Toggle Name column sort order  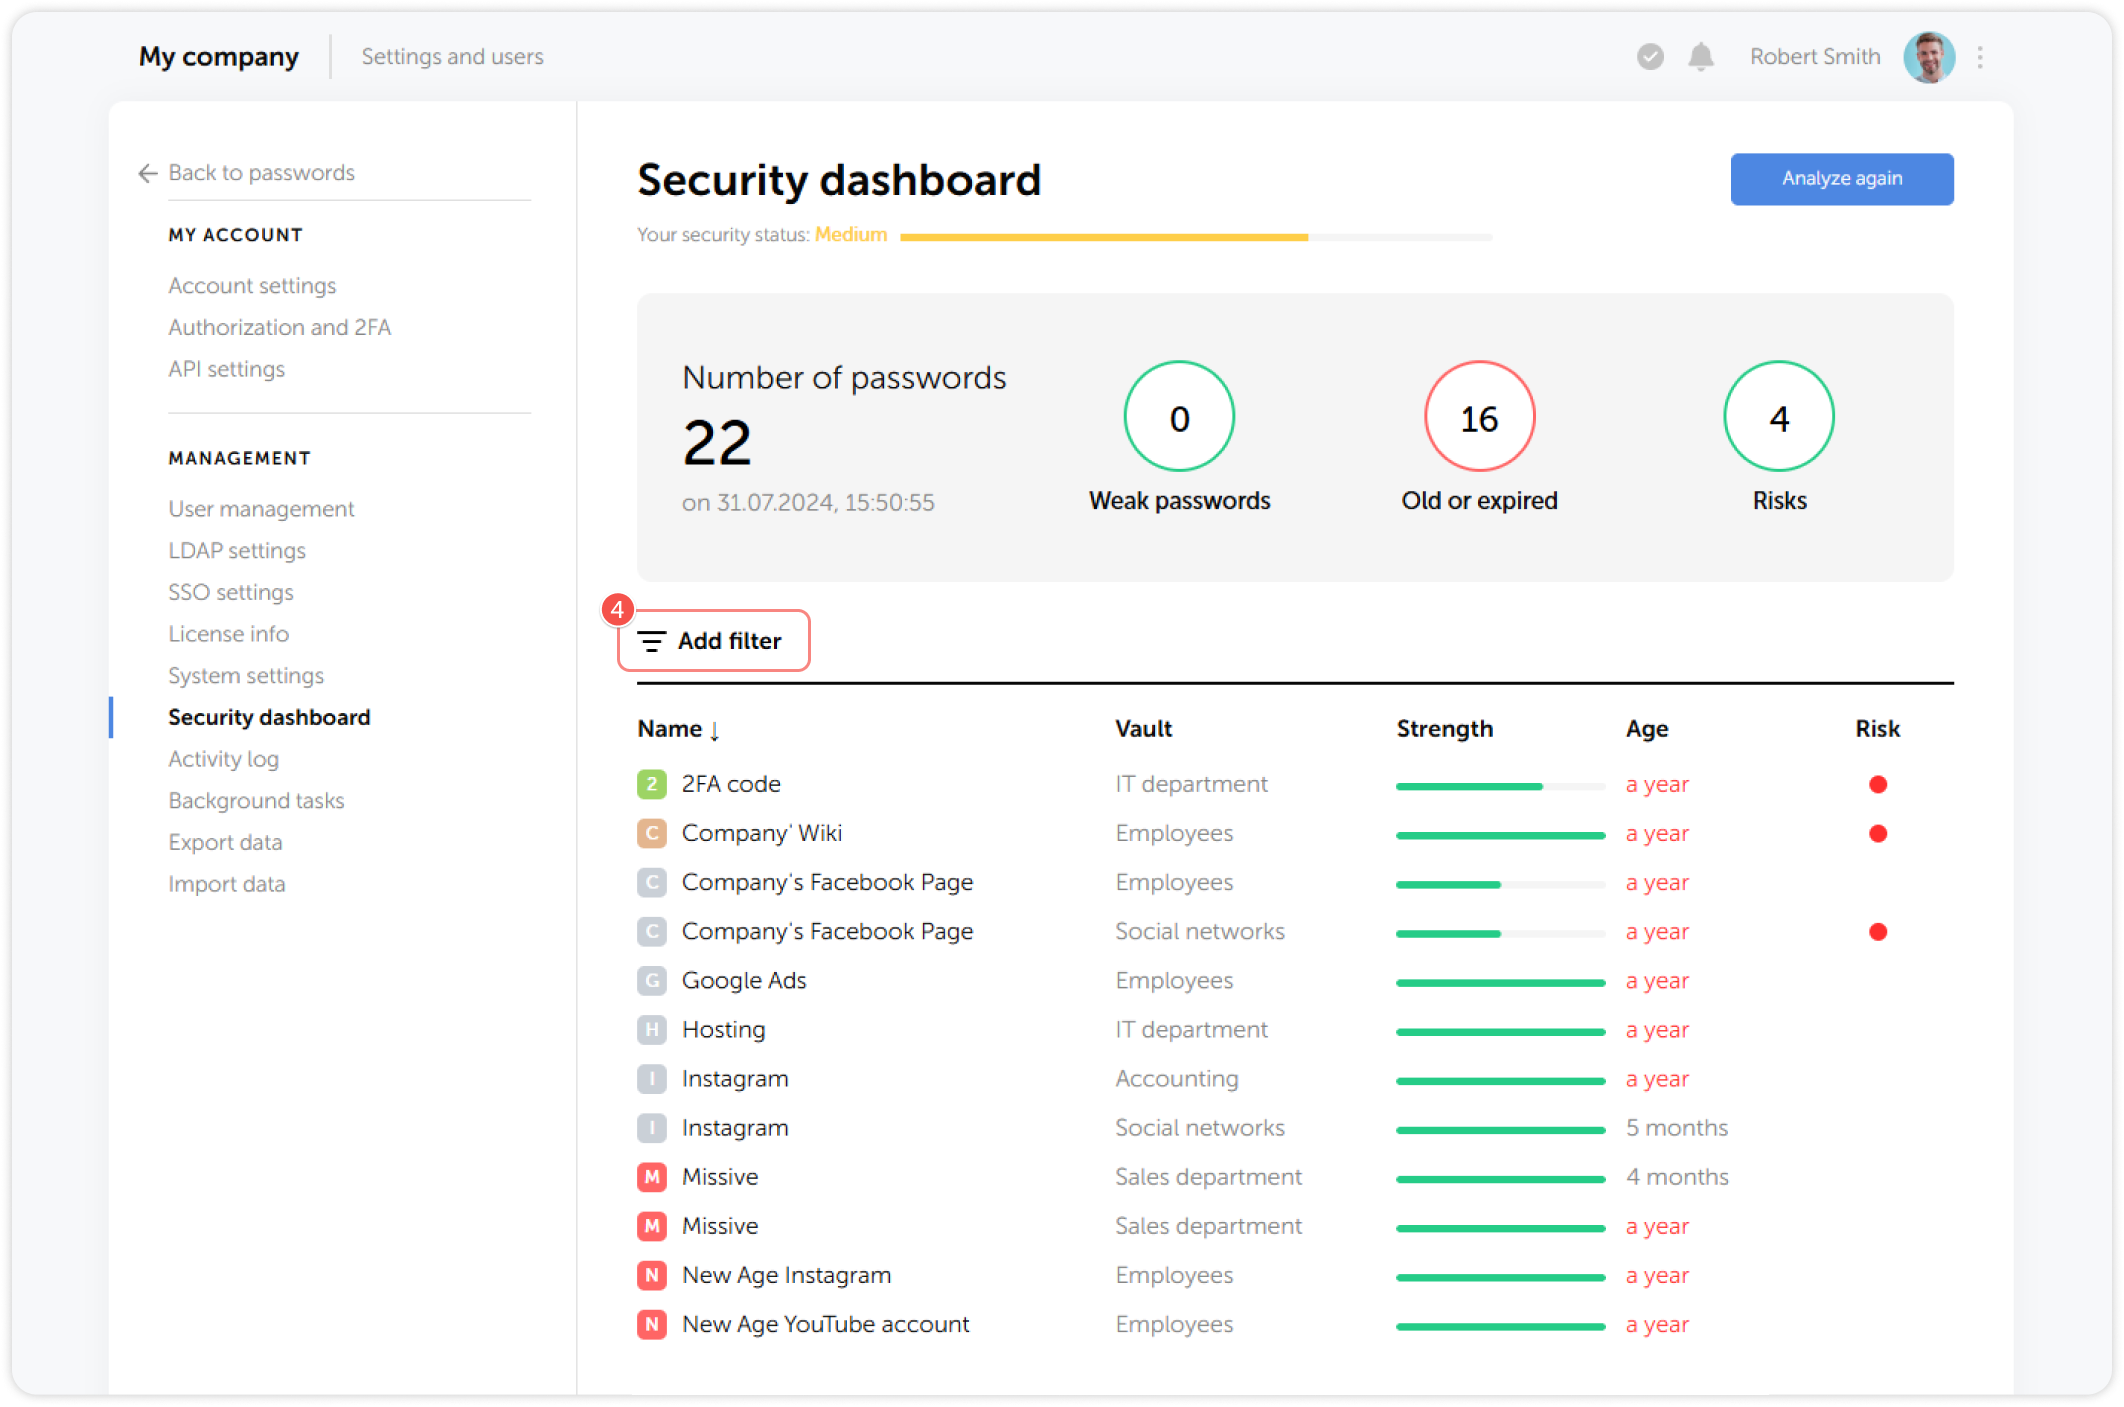[x=714, y=730]
